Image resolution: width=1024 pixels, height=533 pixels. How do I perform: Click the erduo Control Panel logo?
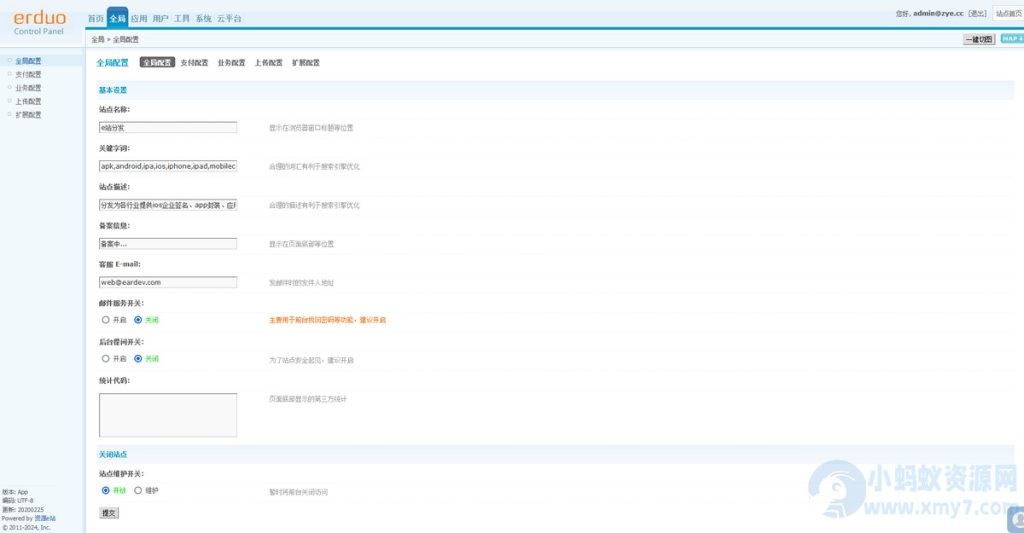tap(39, 23)
